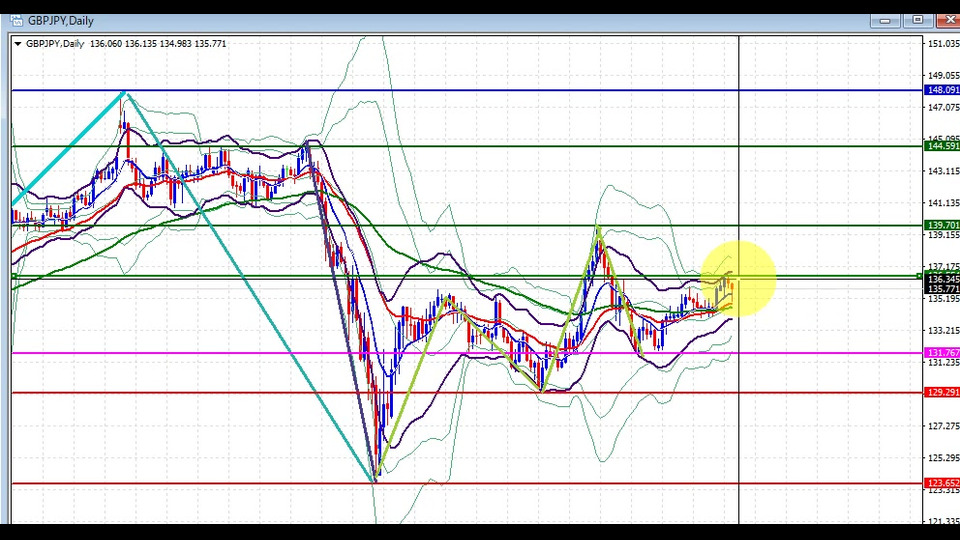Select the magenta 131.767 price label

click(942, 353)
